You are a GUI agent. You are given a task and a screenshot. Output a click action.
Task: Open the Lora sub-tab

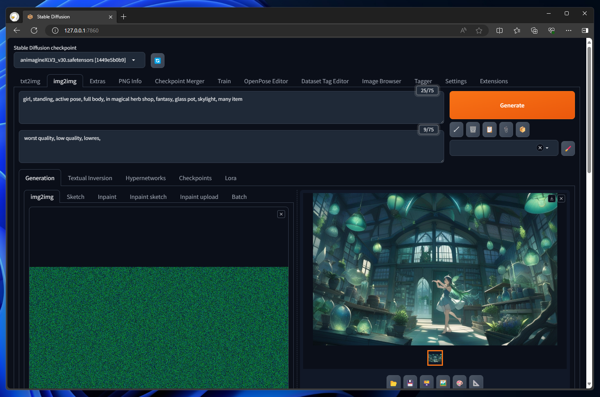[x=230, y=178]
